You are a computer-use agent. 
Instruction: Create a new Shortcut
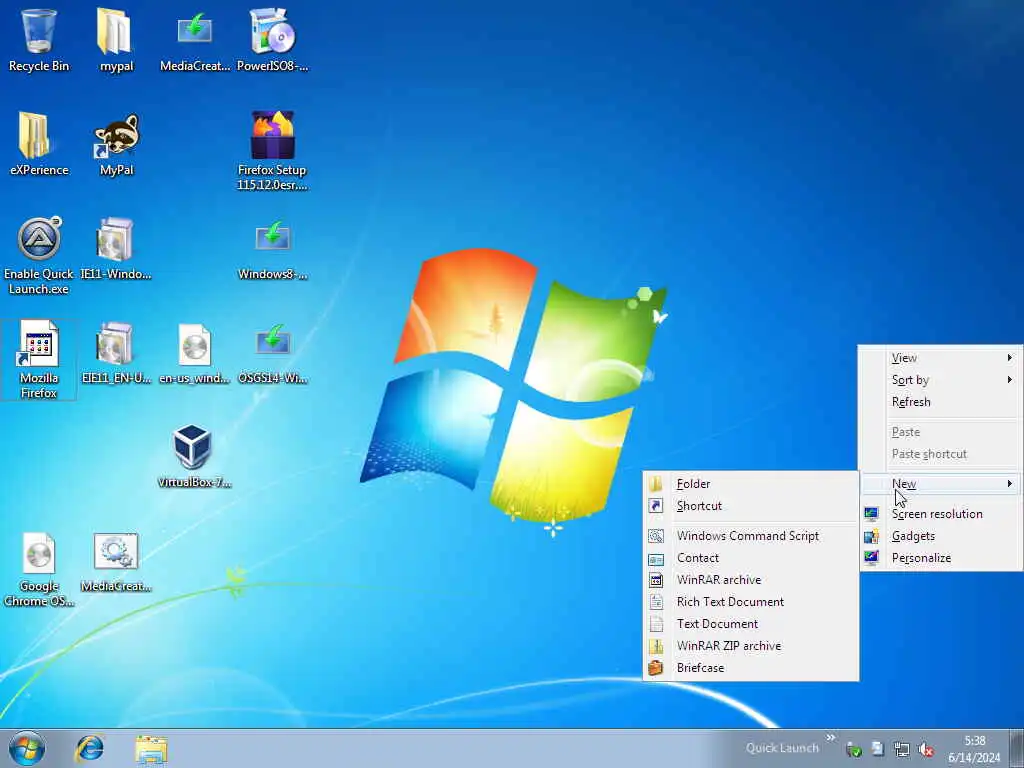coord(750,506)
